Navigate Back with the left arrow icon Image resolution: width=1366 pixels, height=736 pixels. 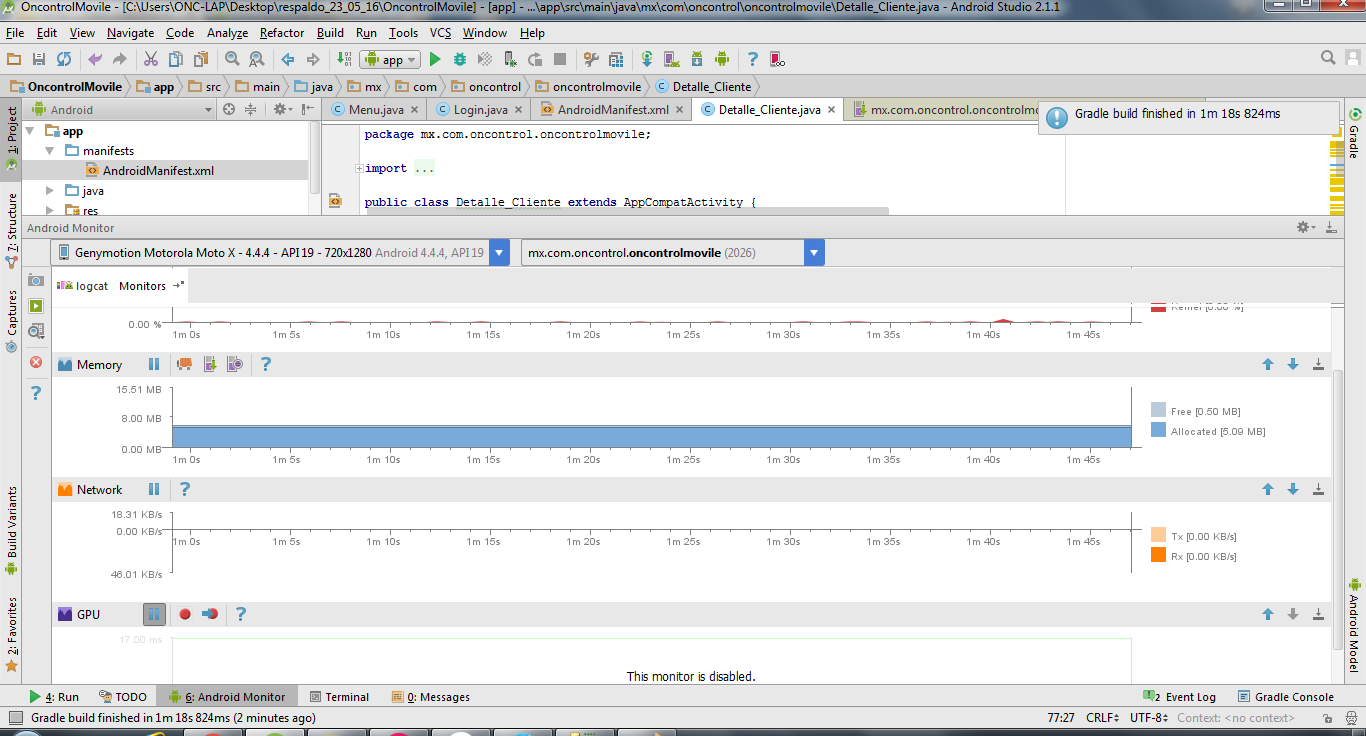coord(288,60)
